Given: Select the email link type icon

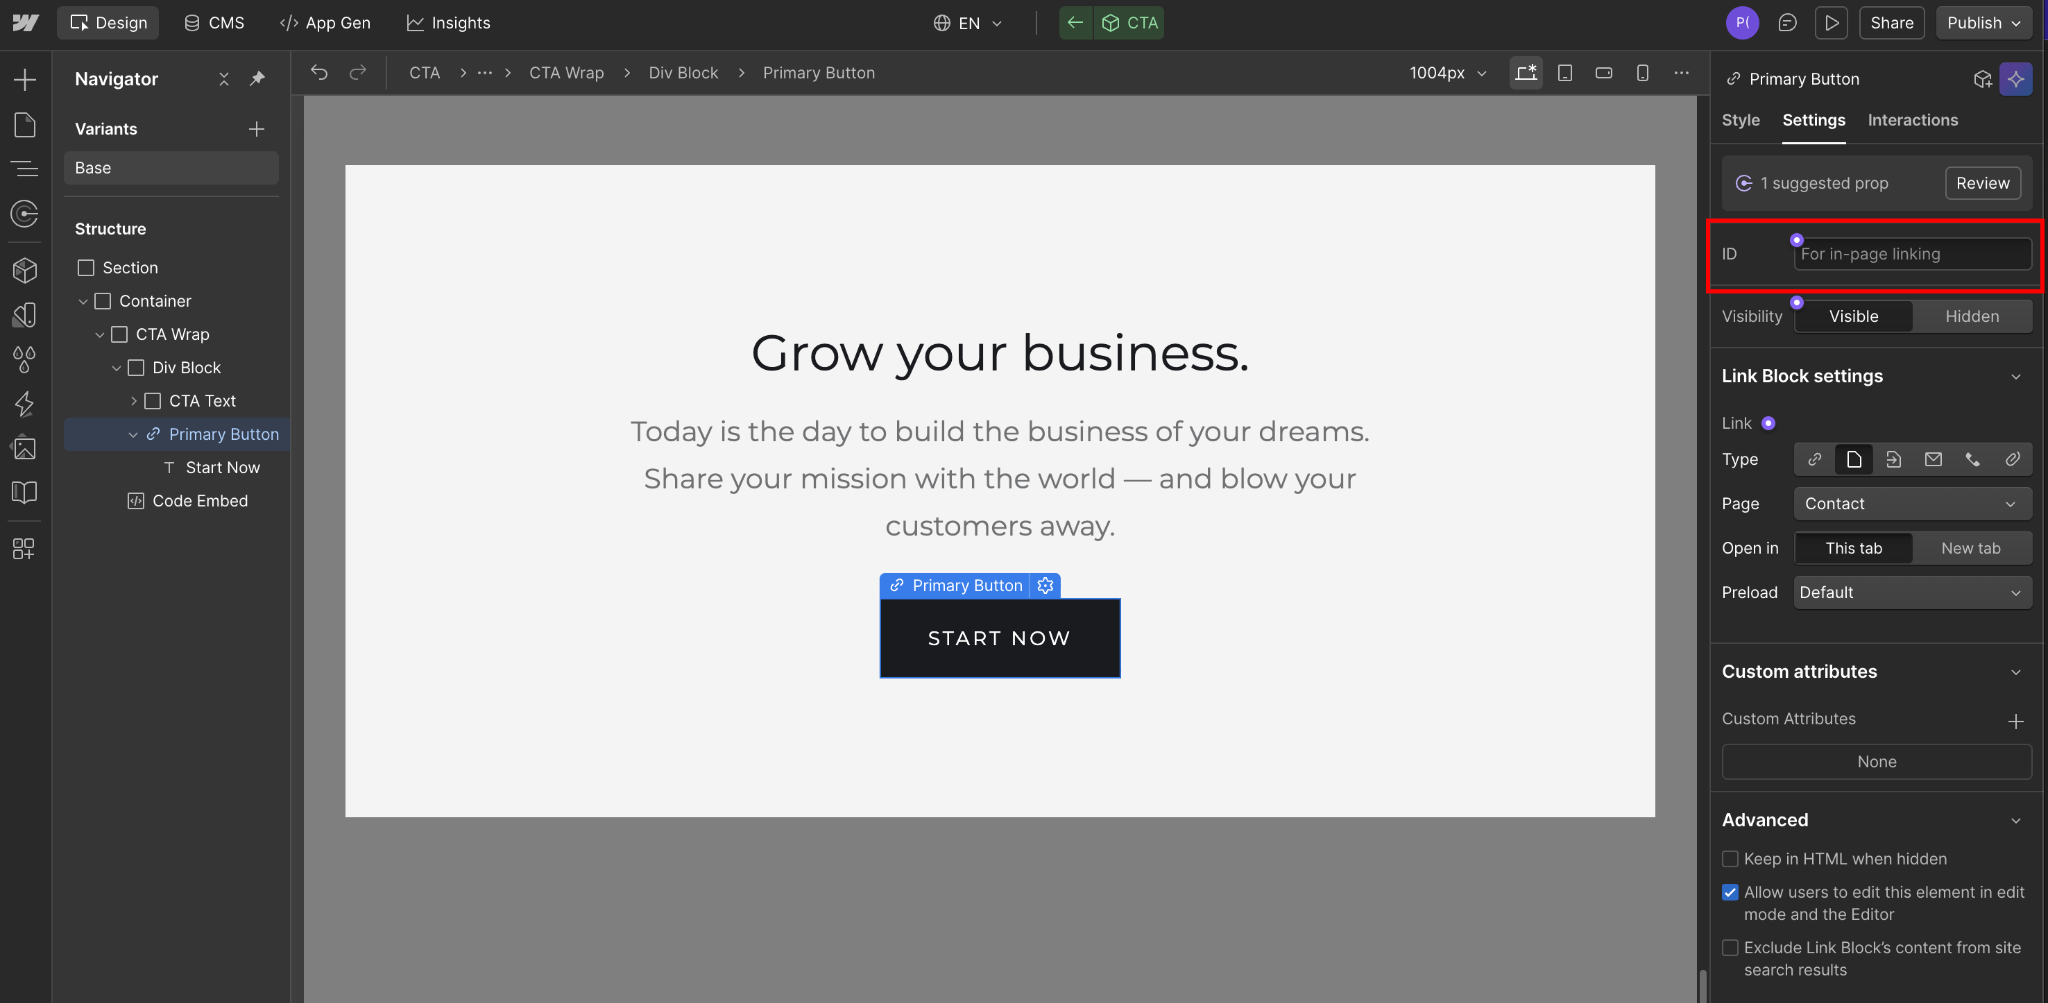Looking at the screenshot, I should pyautogui.click(x=1933, y=459).
